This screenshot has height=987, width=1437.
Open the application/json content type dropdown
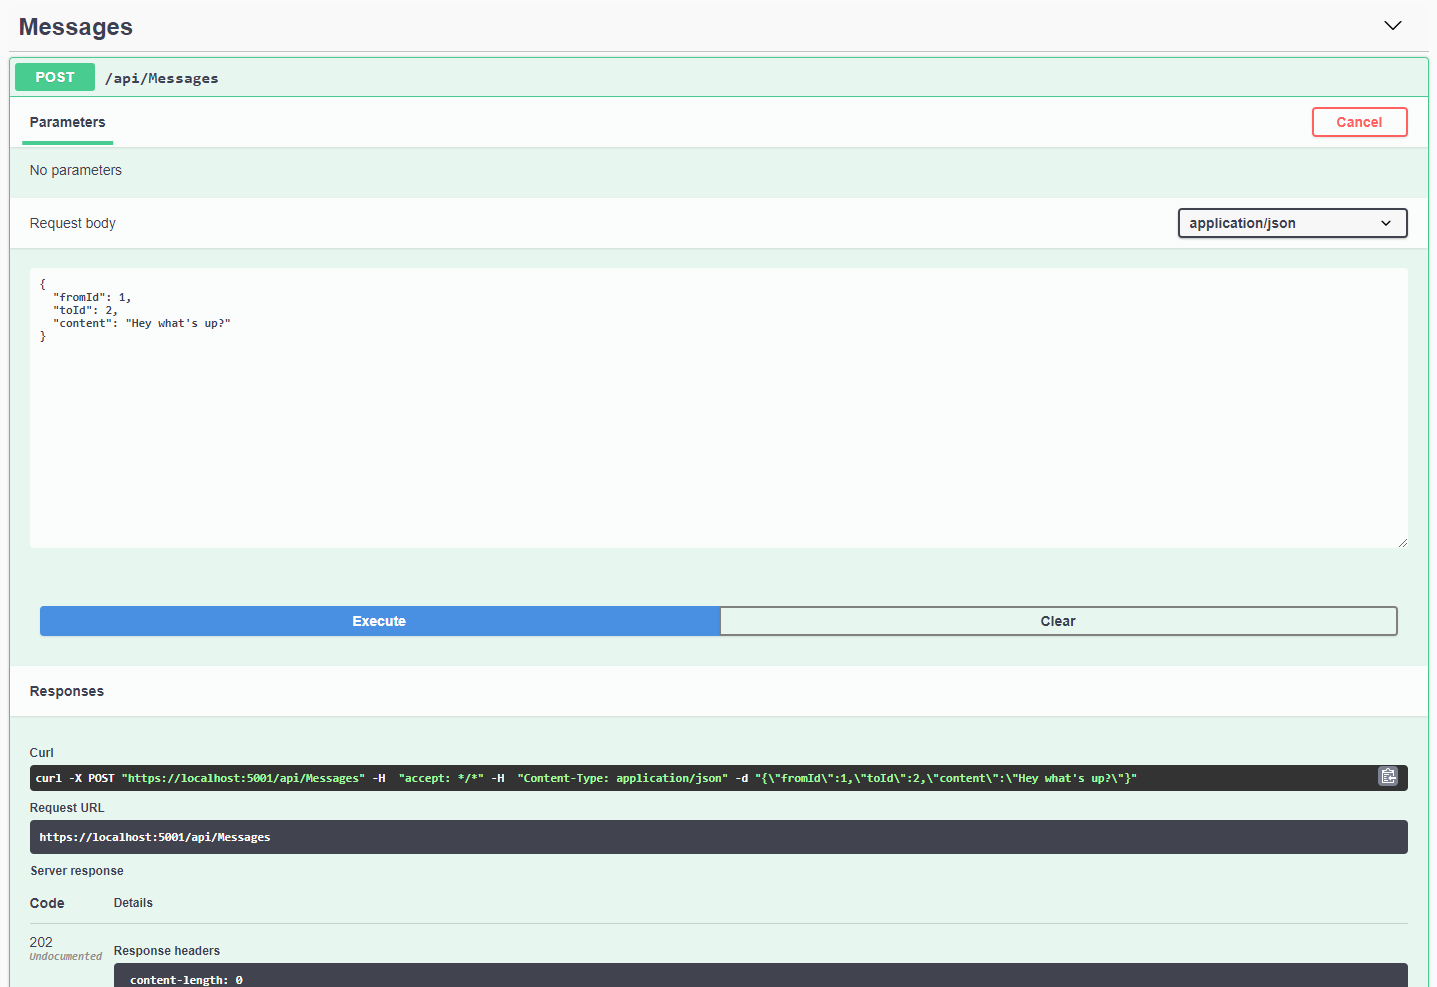[1291, 223]
